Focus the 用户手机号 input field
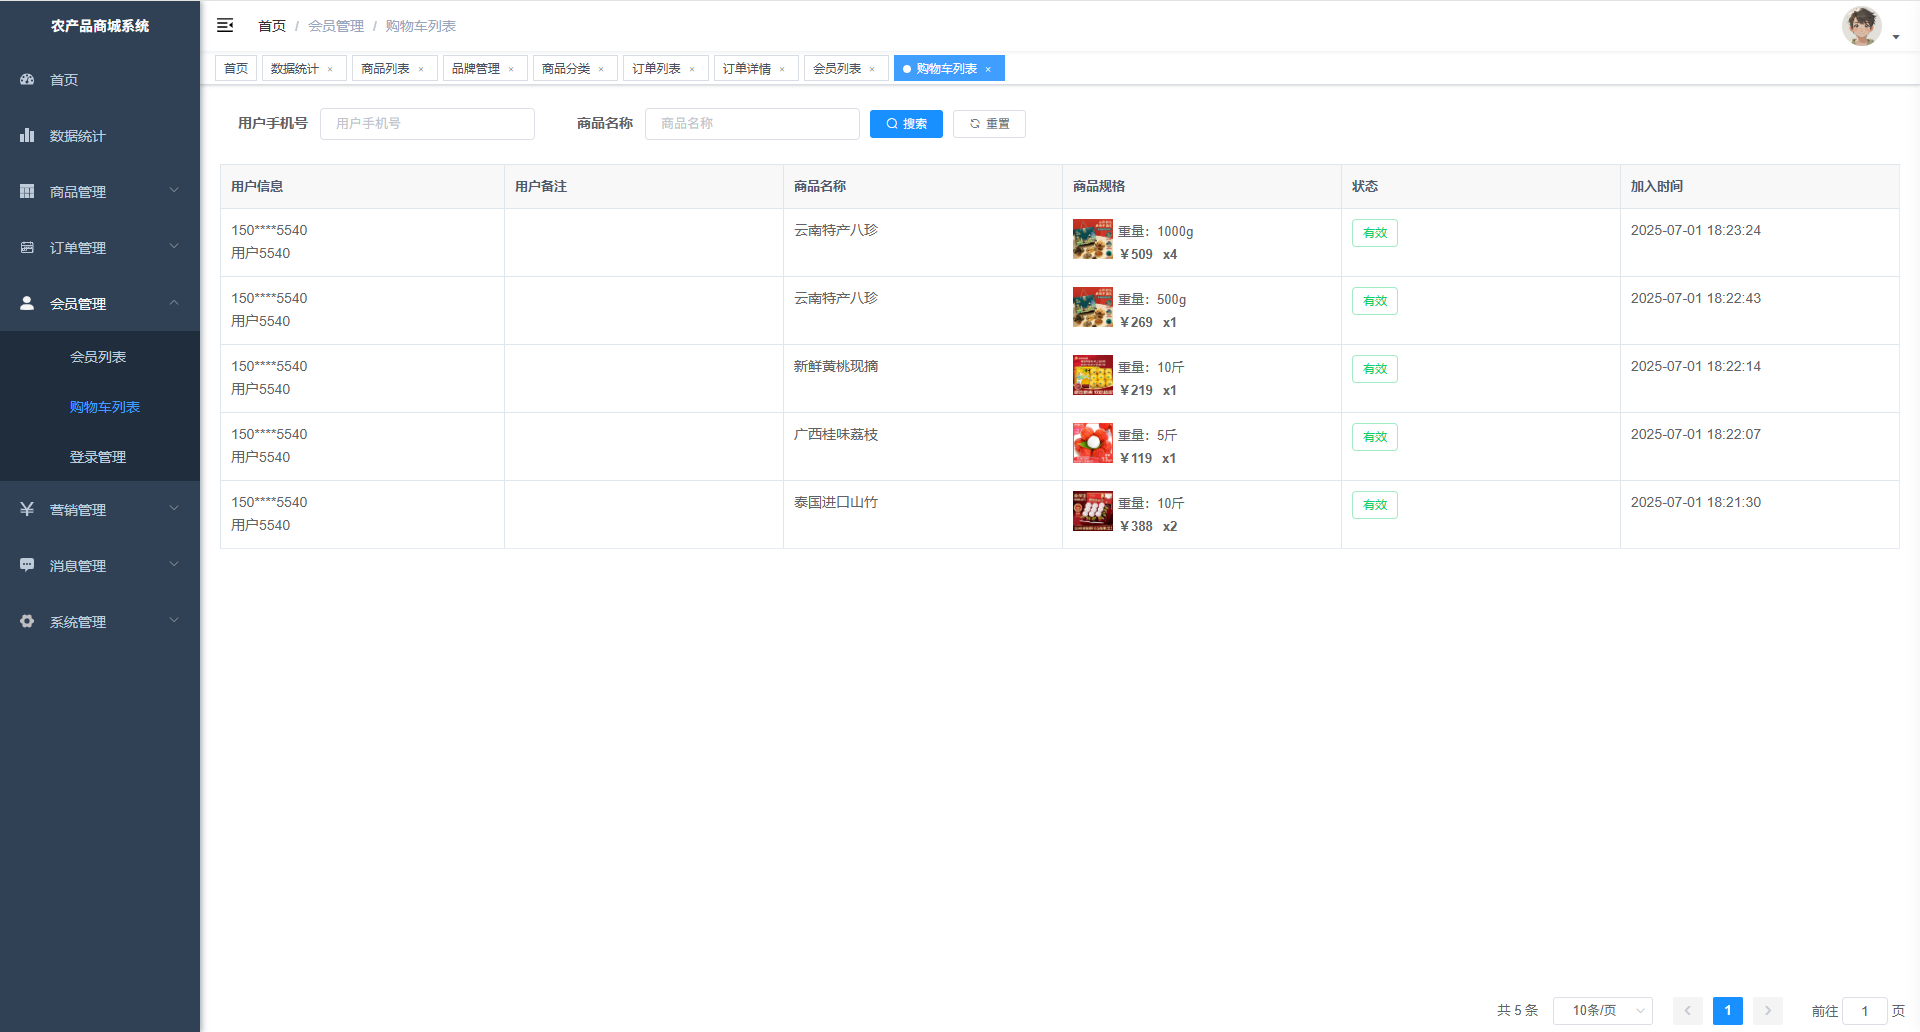This screenshot has width=1920, height=1032. click(x=427, y=124)
